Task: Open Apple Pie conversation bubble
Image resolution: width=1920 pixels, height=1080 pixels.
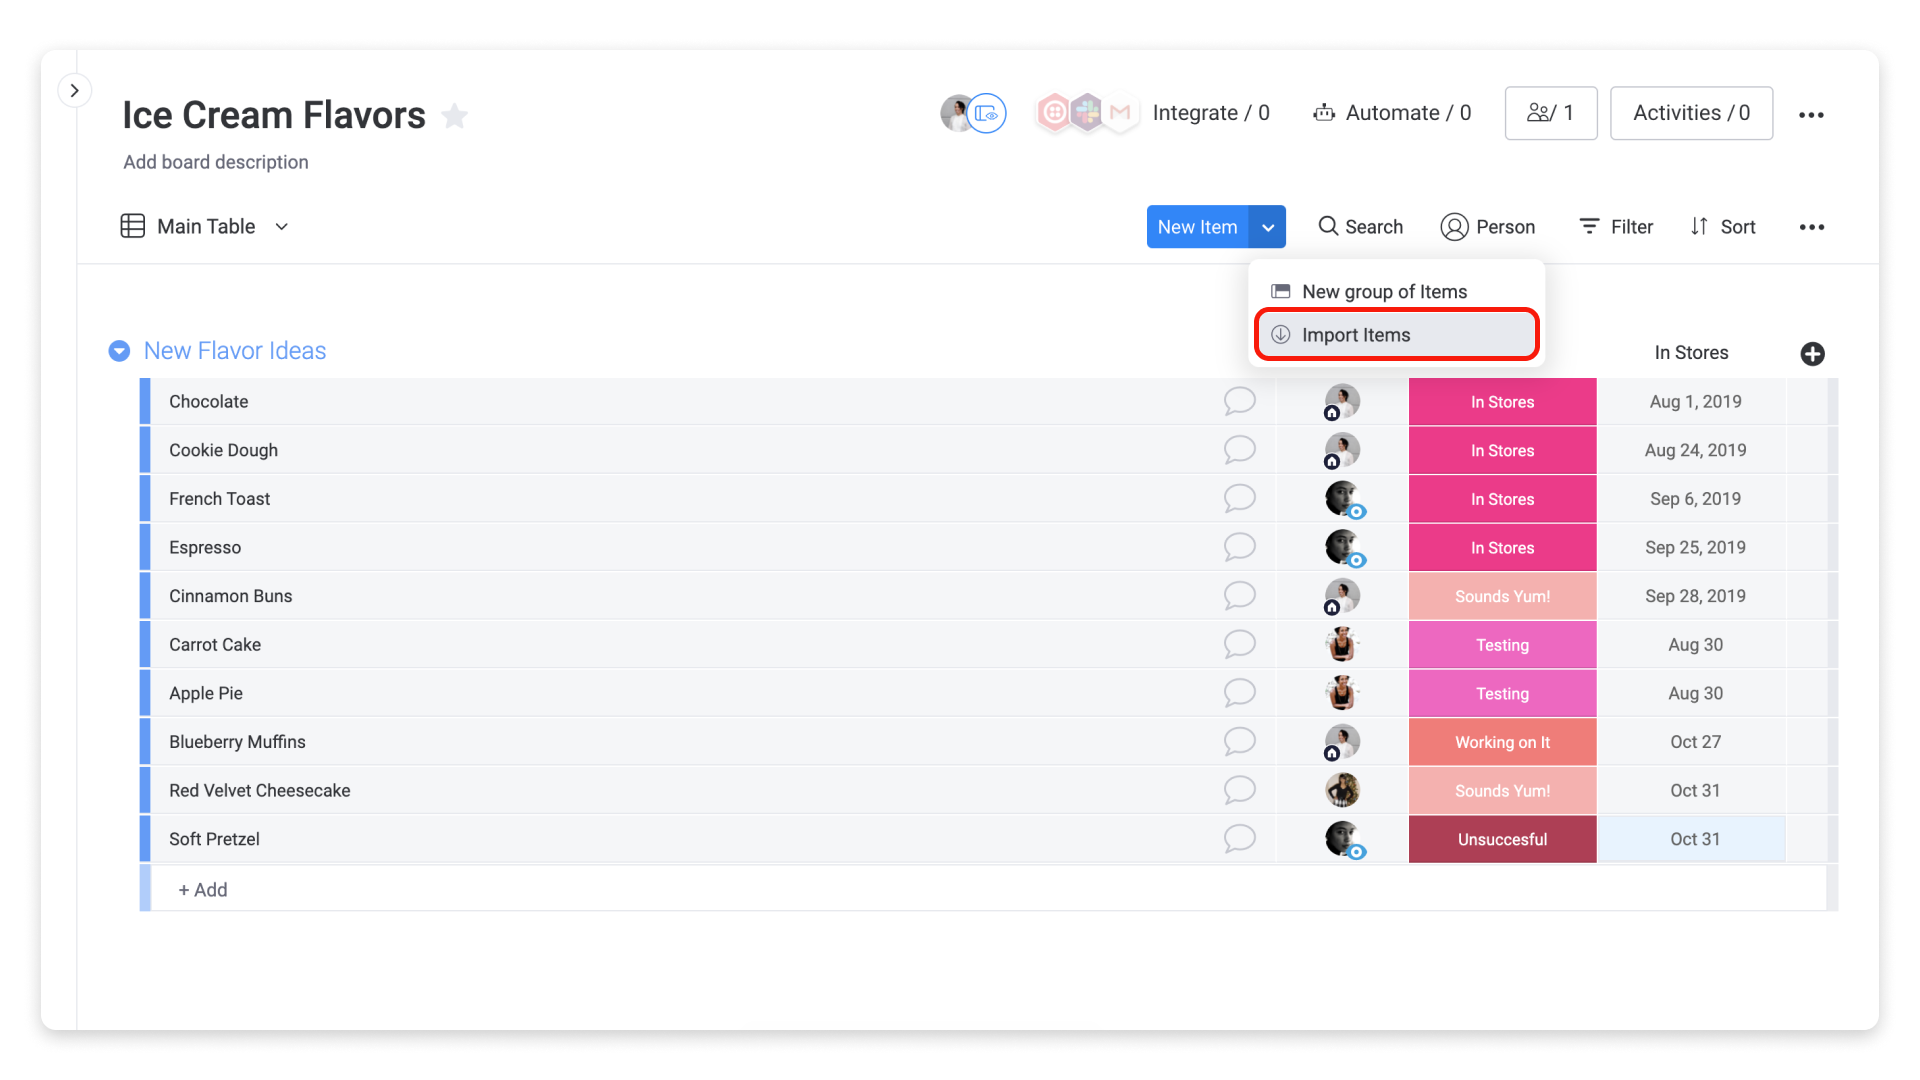Action: [1239, 693]
